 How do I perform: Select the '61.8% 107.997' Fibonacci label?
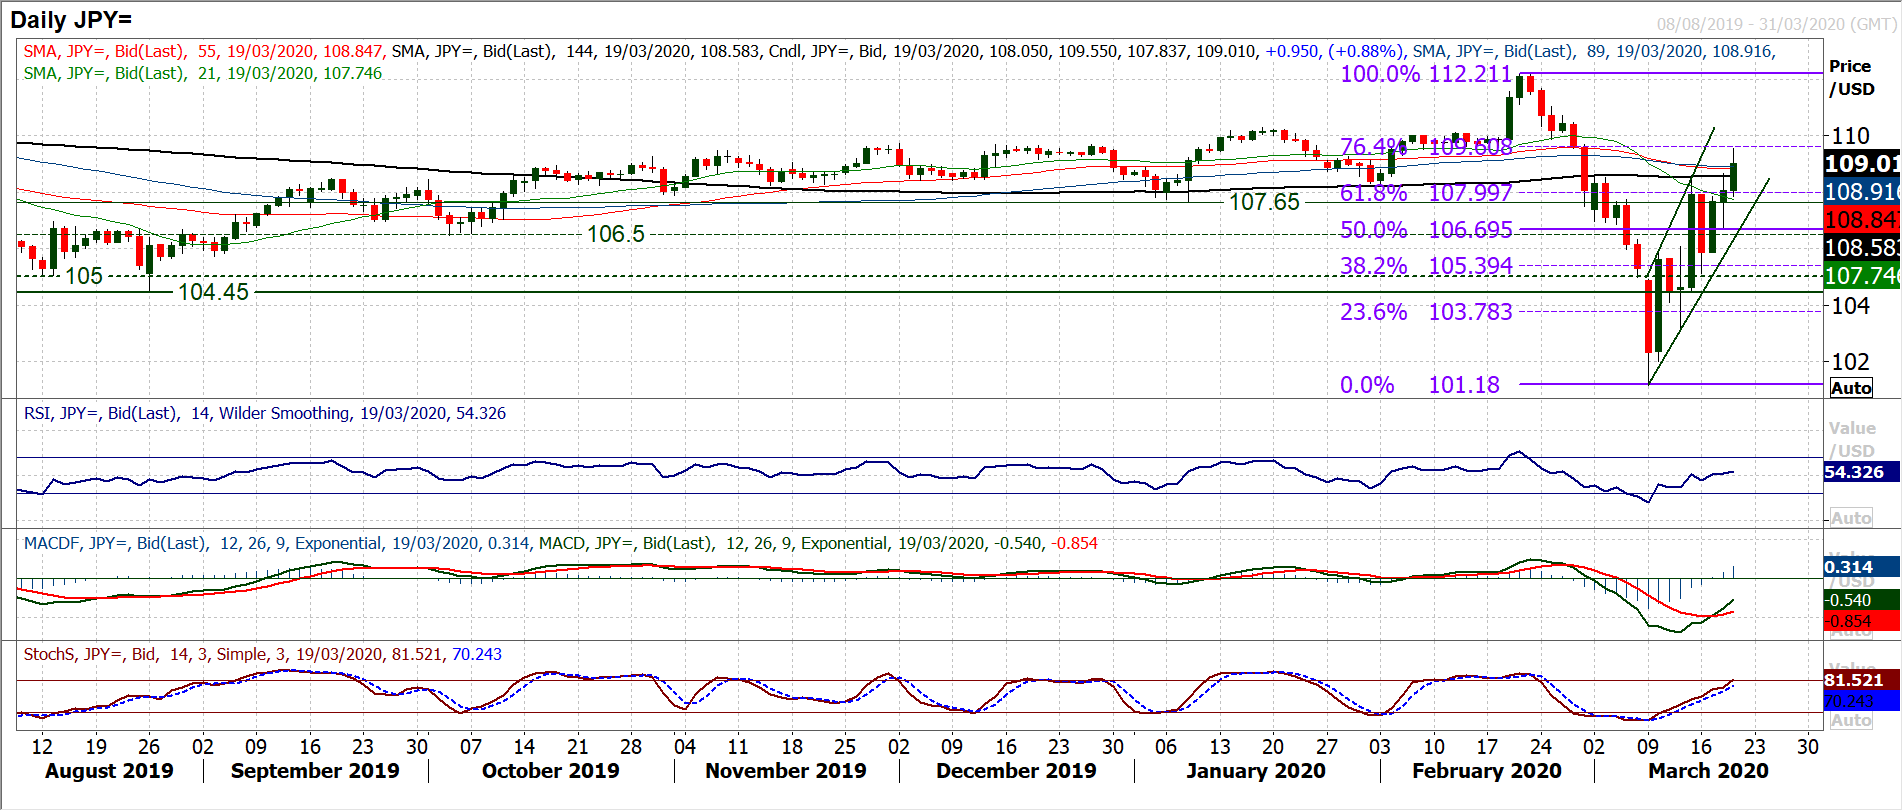click(x=1426, y=193)
